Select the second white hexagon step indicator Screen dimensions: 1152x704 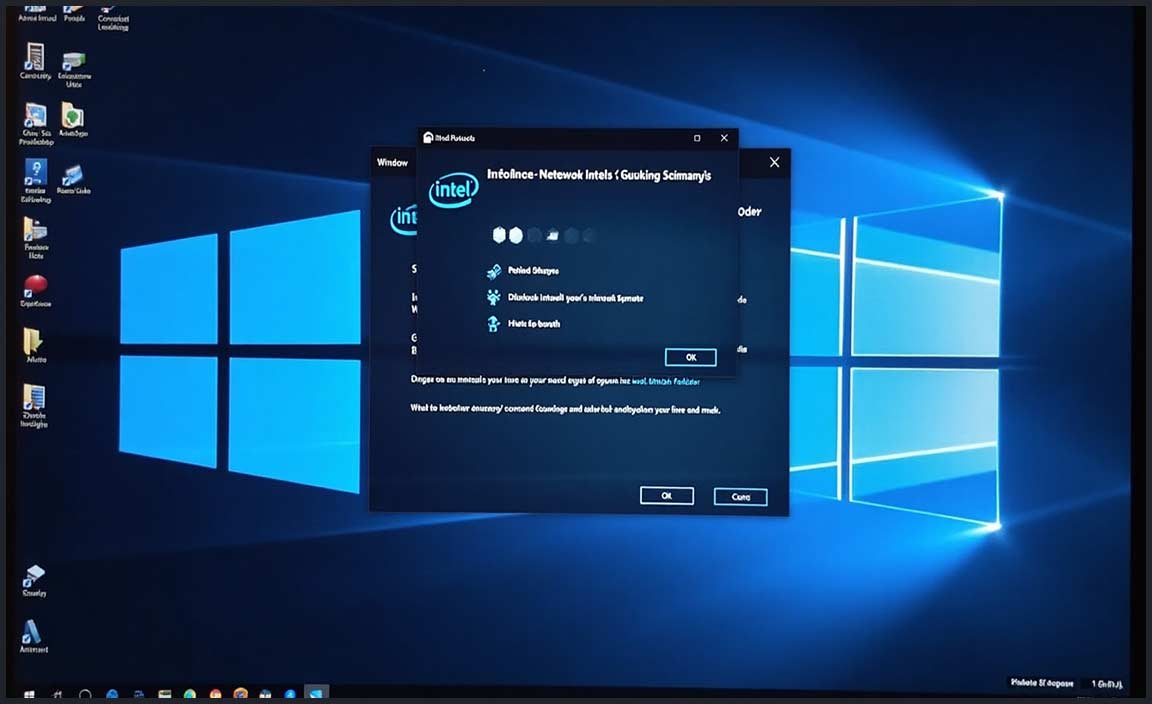click(x=516, y=235)
